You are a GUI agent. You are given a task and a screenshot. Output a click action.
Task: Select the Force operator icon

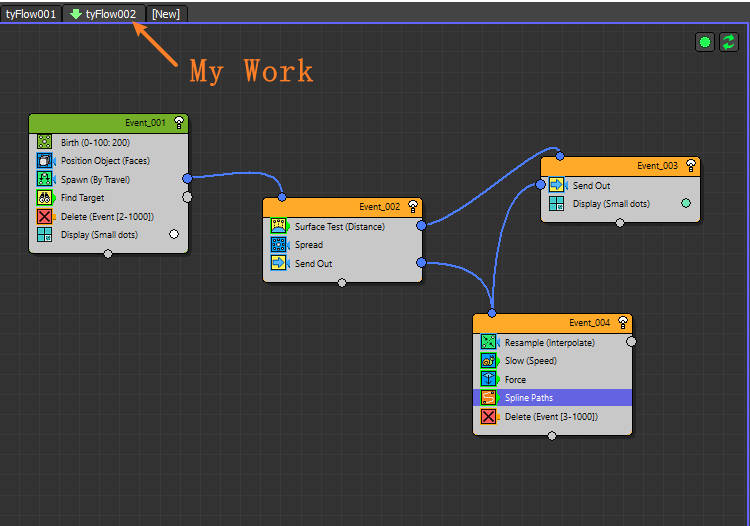click(x=488, y=379)
